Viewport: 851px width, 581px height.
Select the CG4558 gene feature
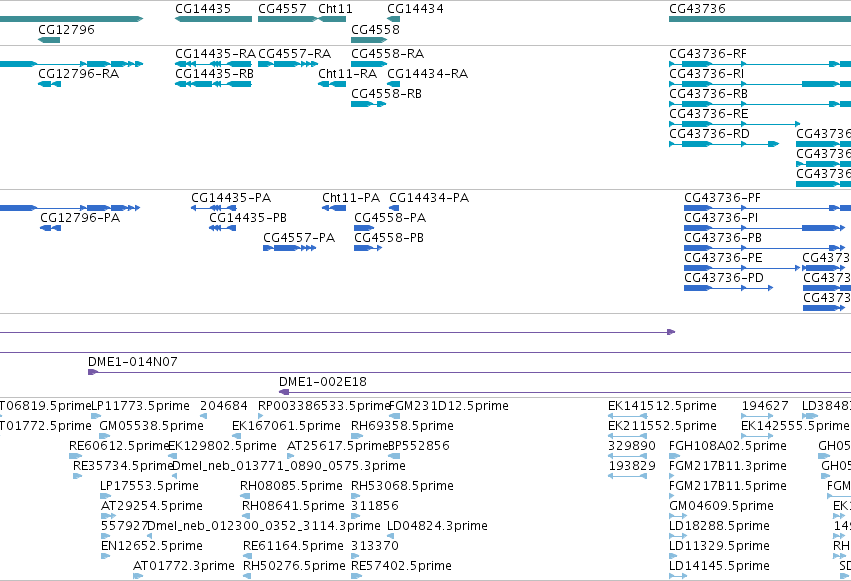[369, 40]
